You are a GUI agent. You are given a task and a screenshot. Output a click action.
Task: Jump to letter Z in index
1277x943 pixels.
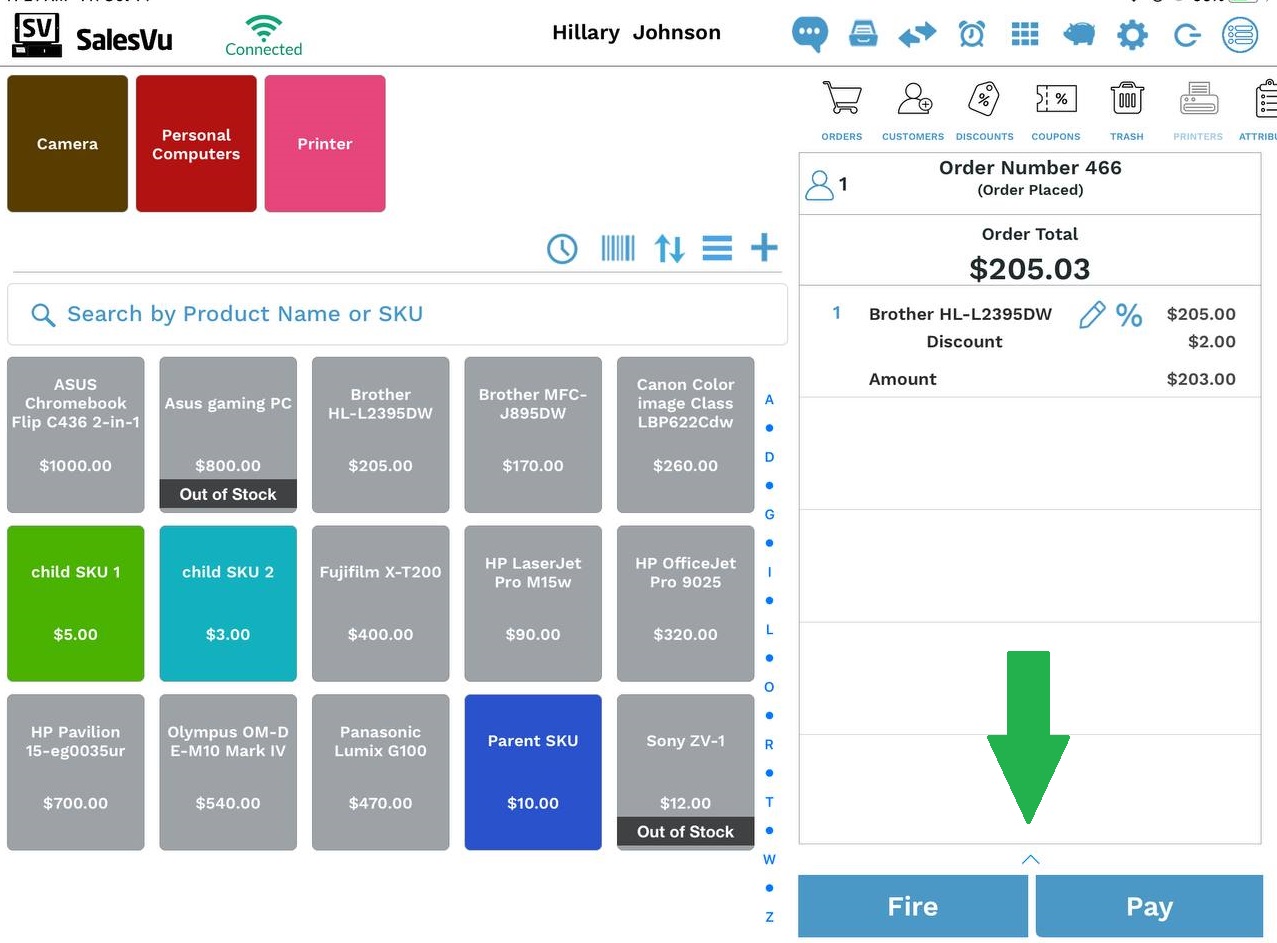click(769, 917)
